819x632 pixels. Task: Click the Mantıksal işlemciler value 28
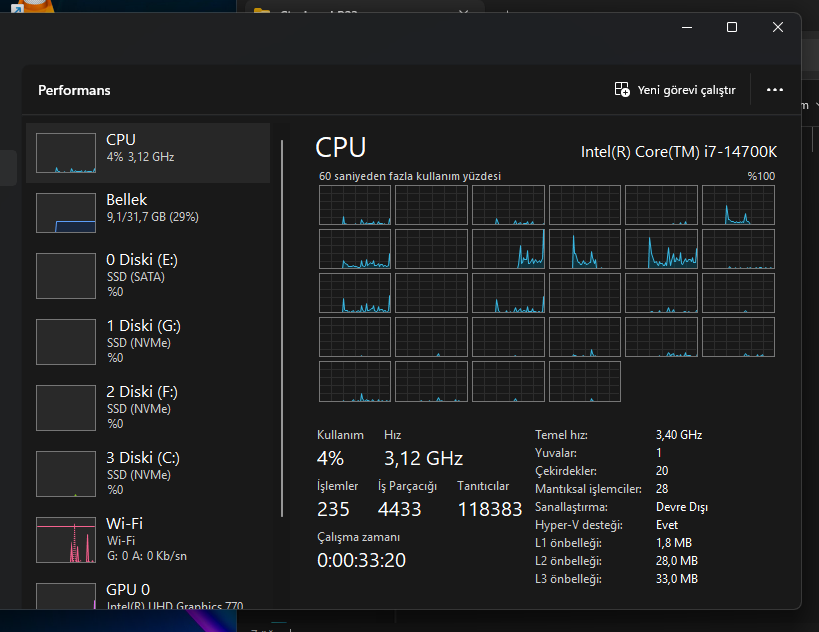pos(662,488)
